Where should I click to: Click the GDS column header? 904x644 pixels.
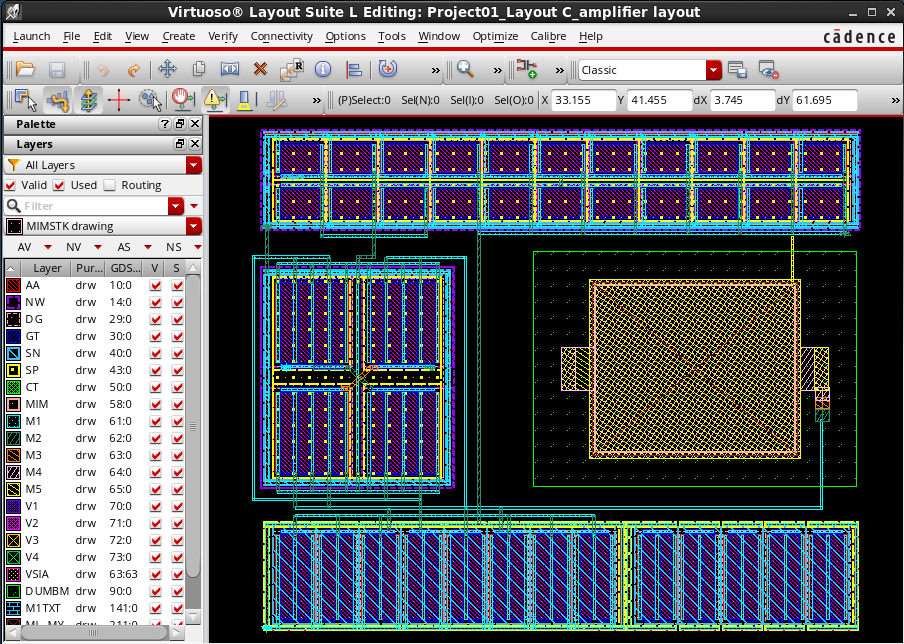[125, 268]
